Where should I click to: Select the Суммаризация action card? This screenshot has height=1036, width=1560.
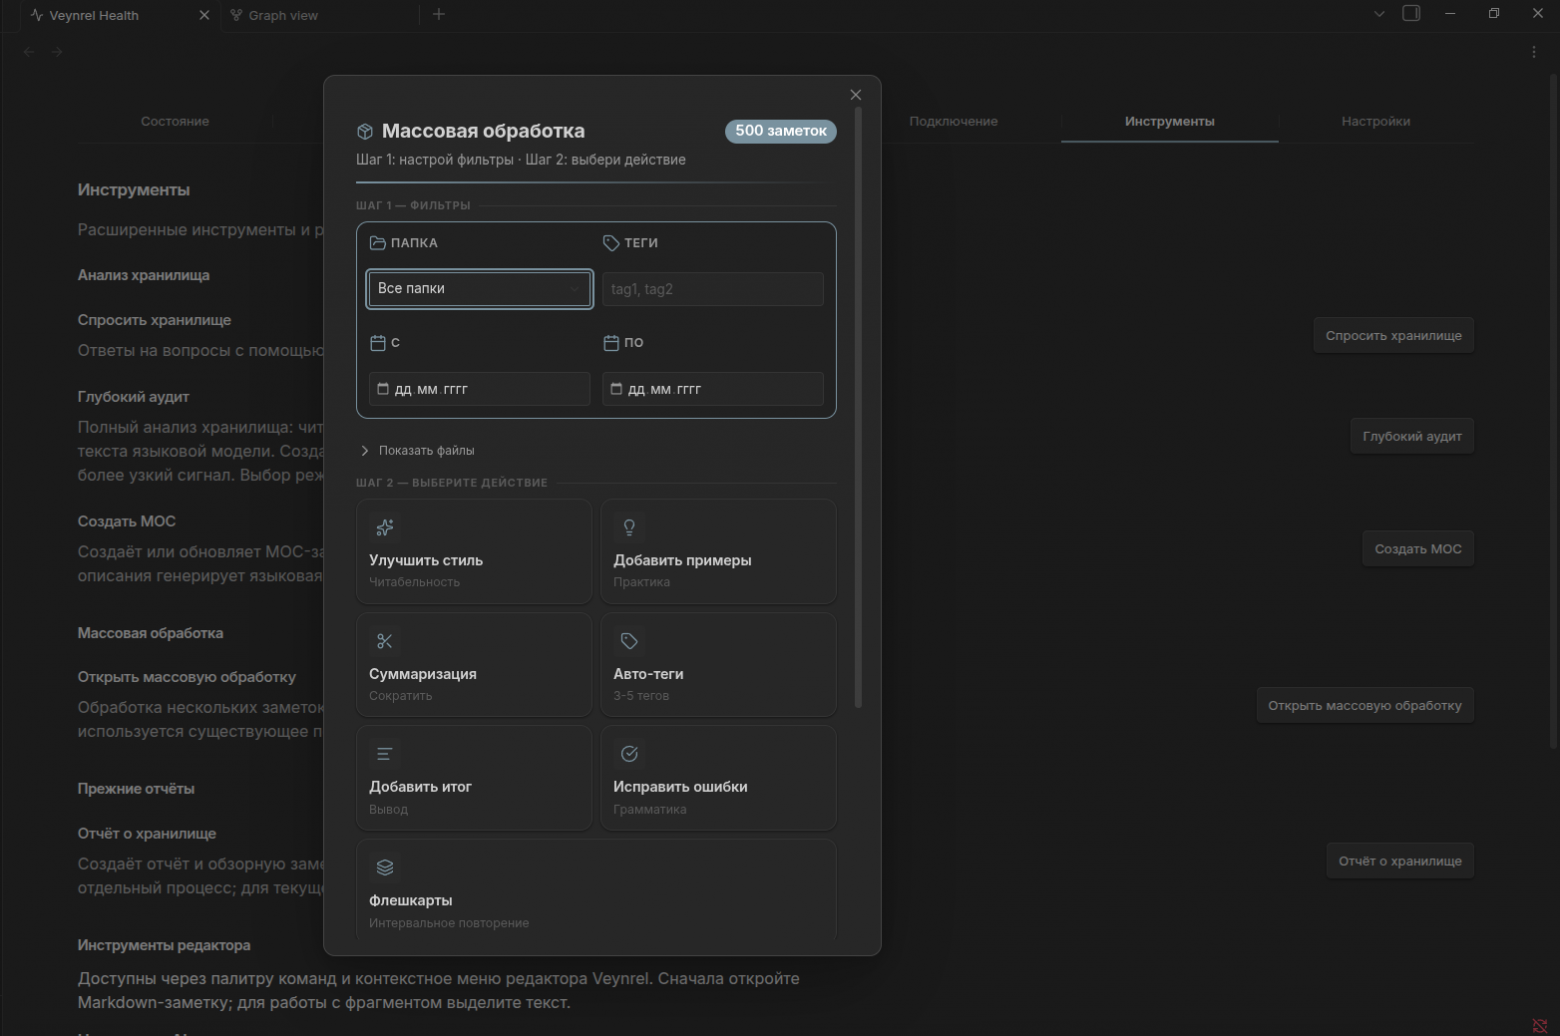[x=474, y=665]
